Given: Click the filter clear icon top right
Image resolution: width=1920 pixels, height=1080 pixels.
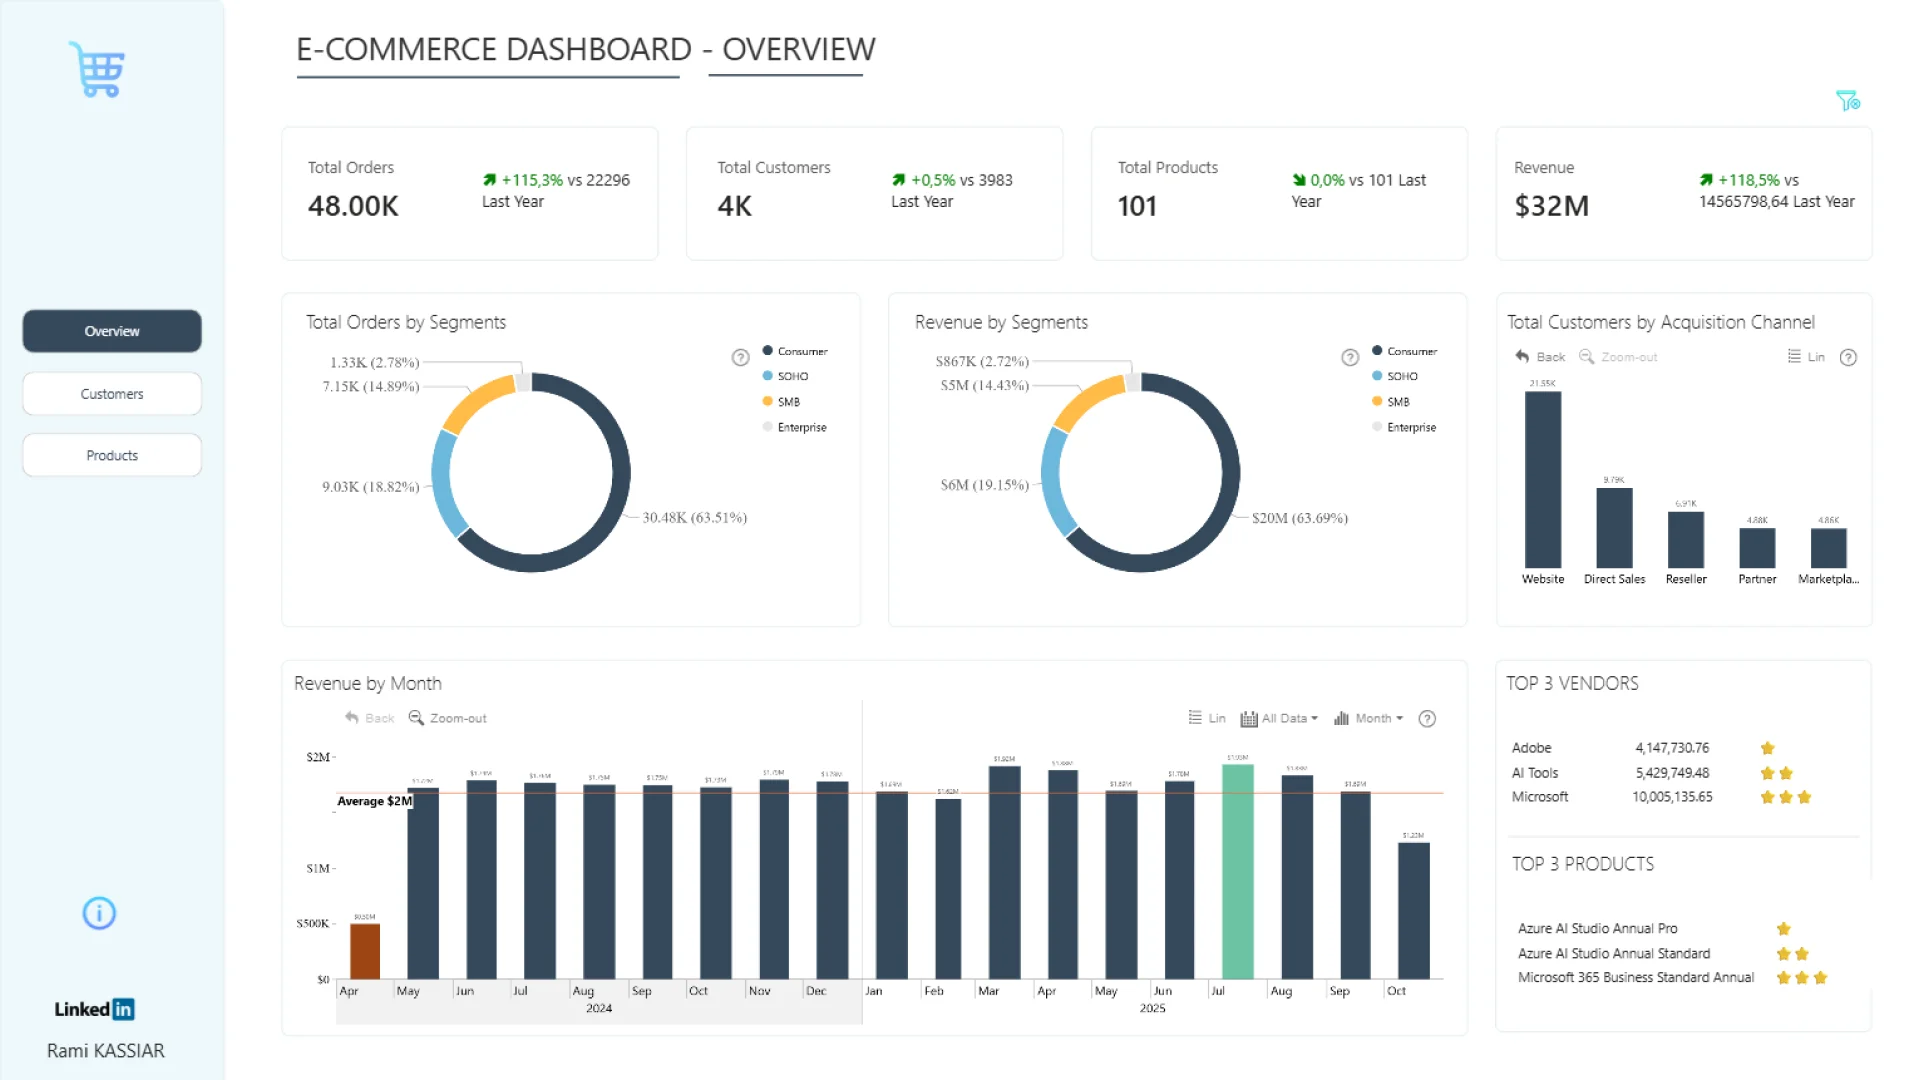Looking at the screenshot, I should [x=1847, y=101].
